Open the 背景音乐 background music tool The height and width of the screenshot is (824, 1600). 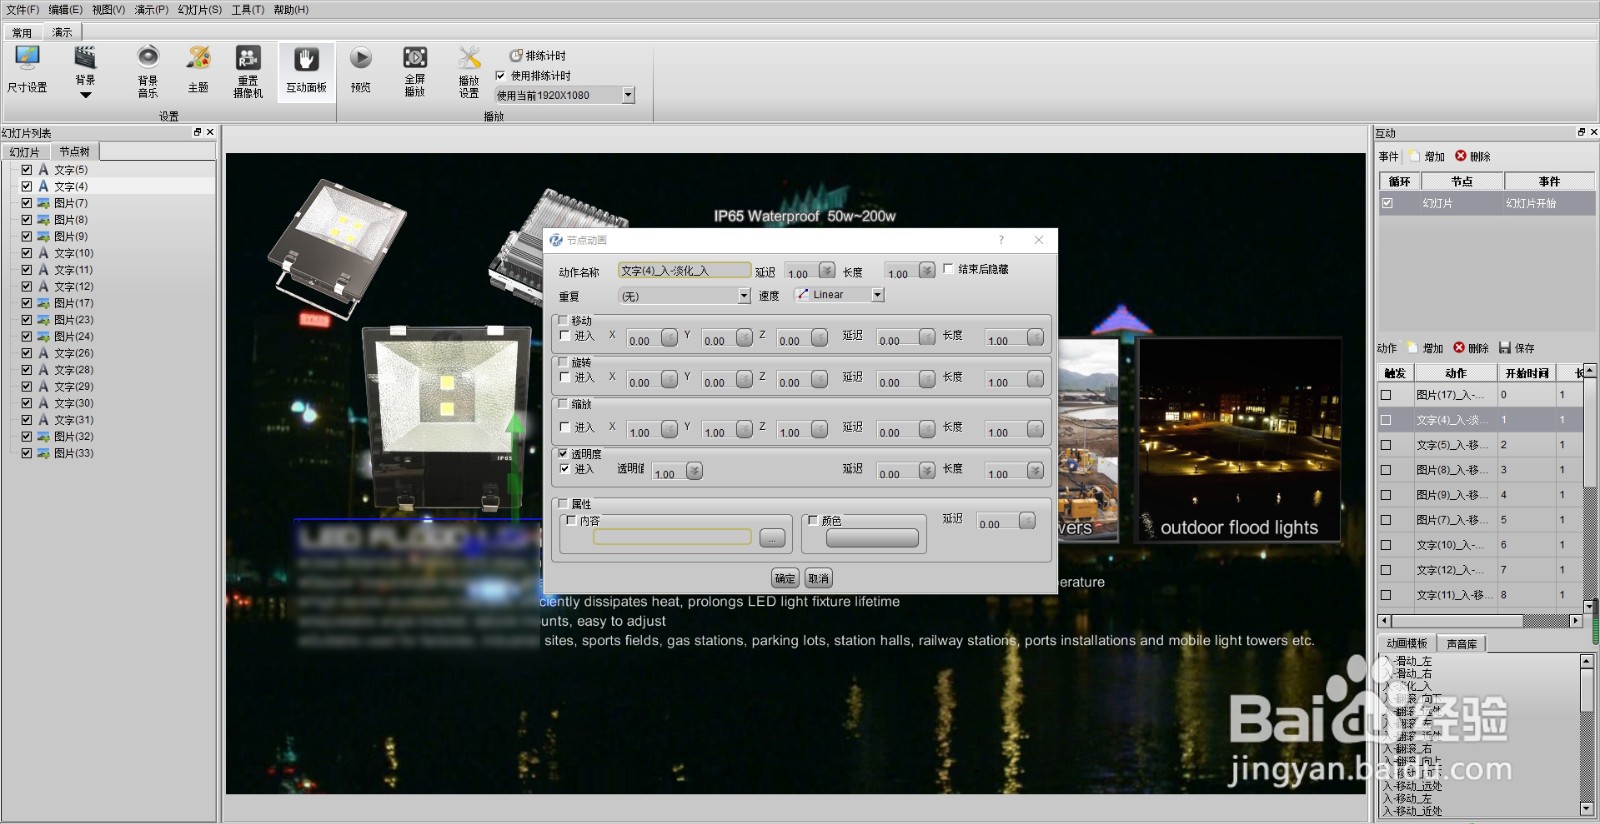pos(148,71)
